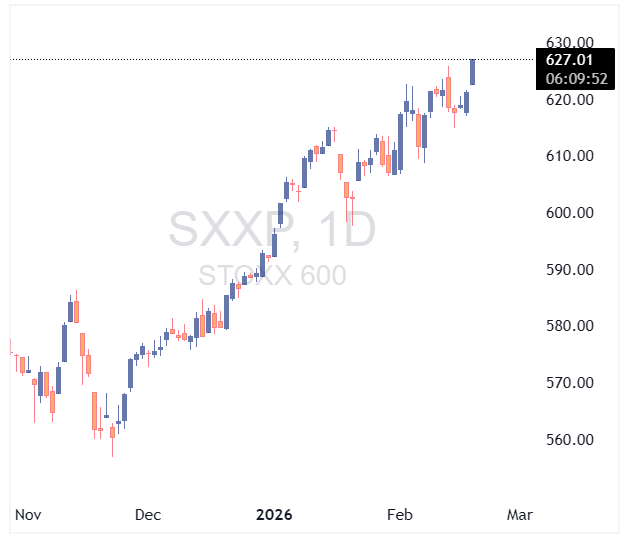The height and width of the screenshot is (545, 629).
Task: Click the 620.00 price axis label
Action: click(x=570, y=100)
